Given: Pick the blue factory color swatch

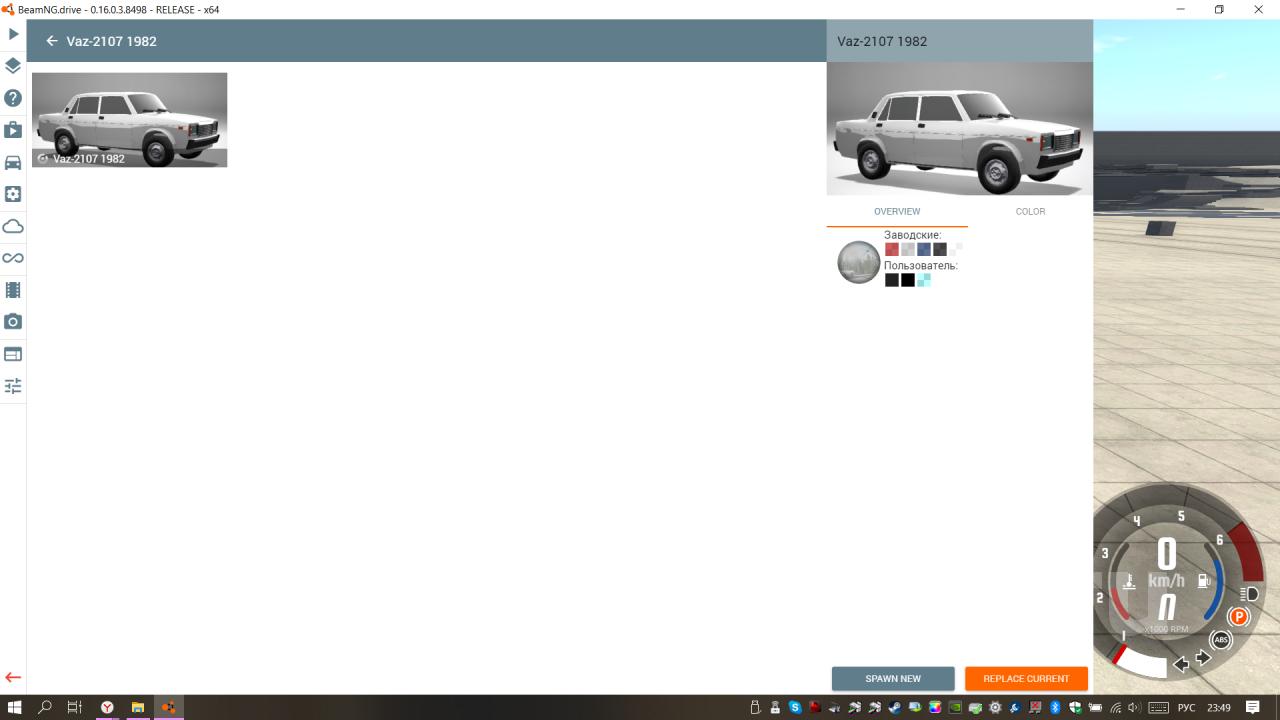Looking at the screenshot, I should 924,249.
